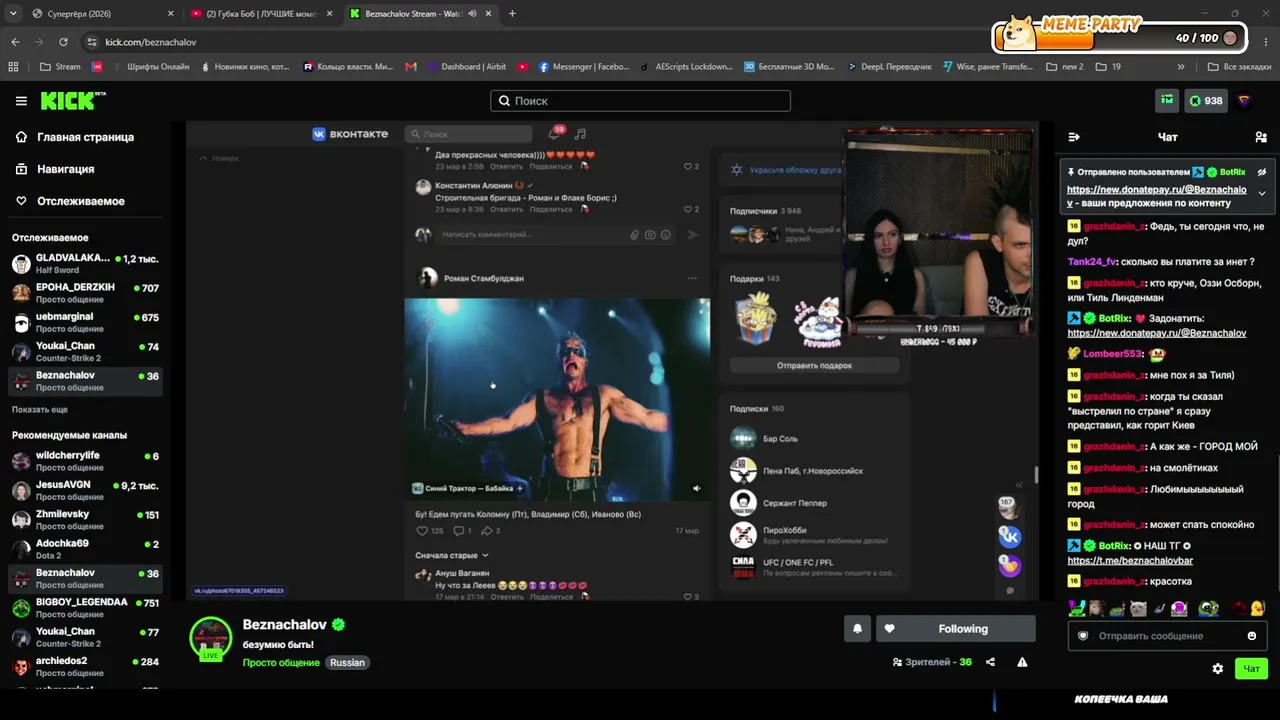This screenshot has width=1280, height=720.
Task: Open the chat identity shield icon
Action: pyautogui.click(x=1082, y=636)
